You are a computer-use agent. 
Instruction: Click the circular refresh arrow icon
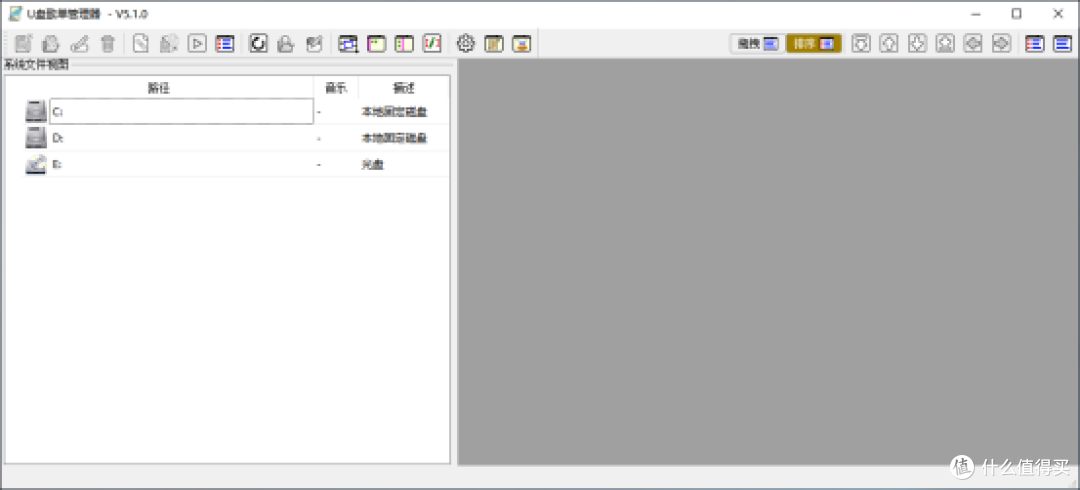(x=258, y=44)
